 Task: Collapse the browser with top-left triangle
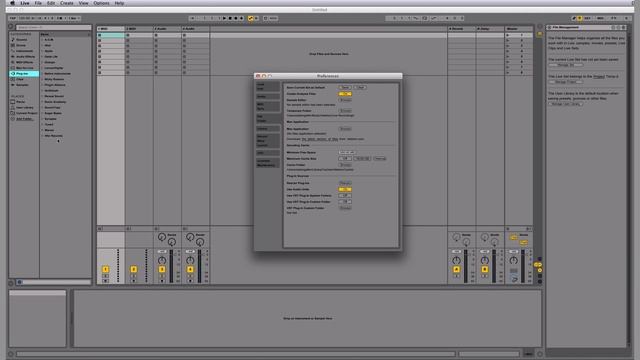(x=11, y=27)
